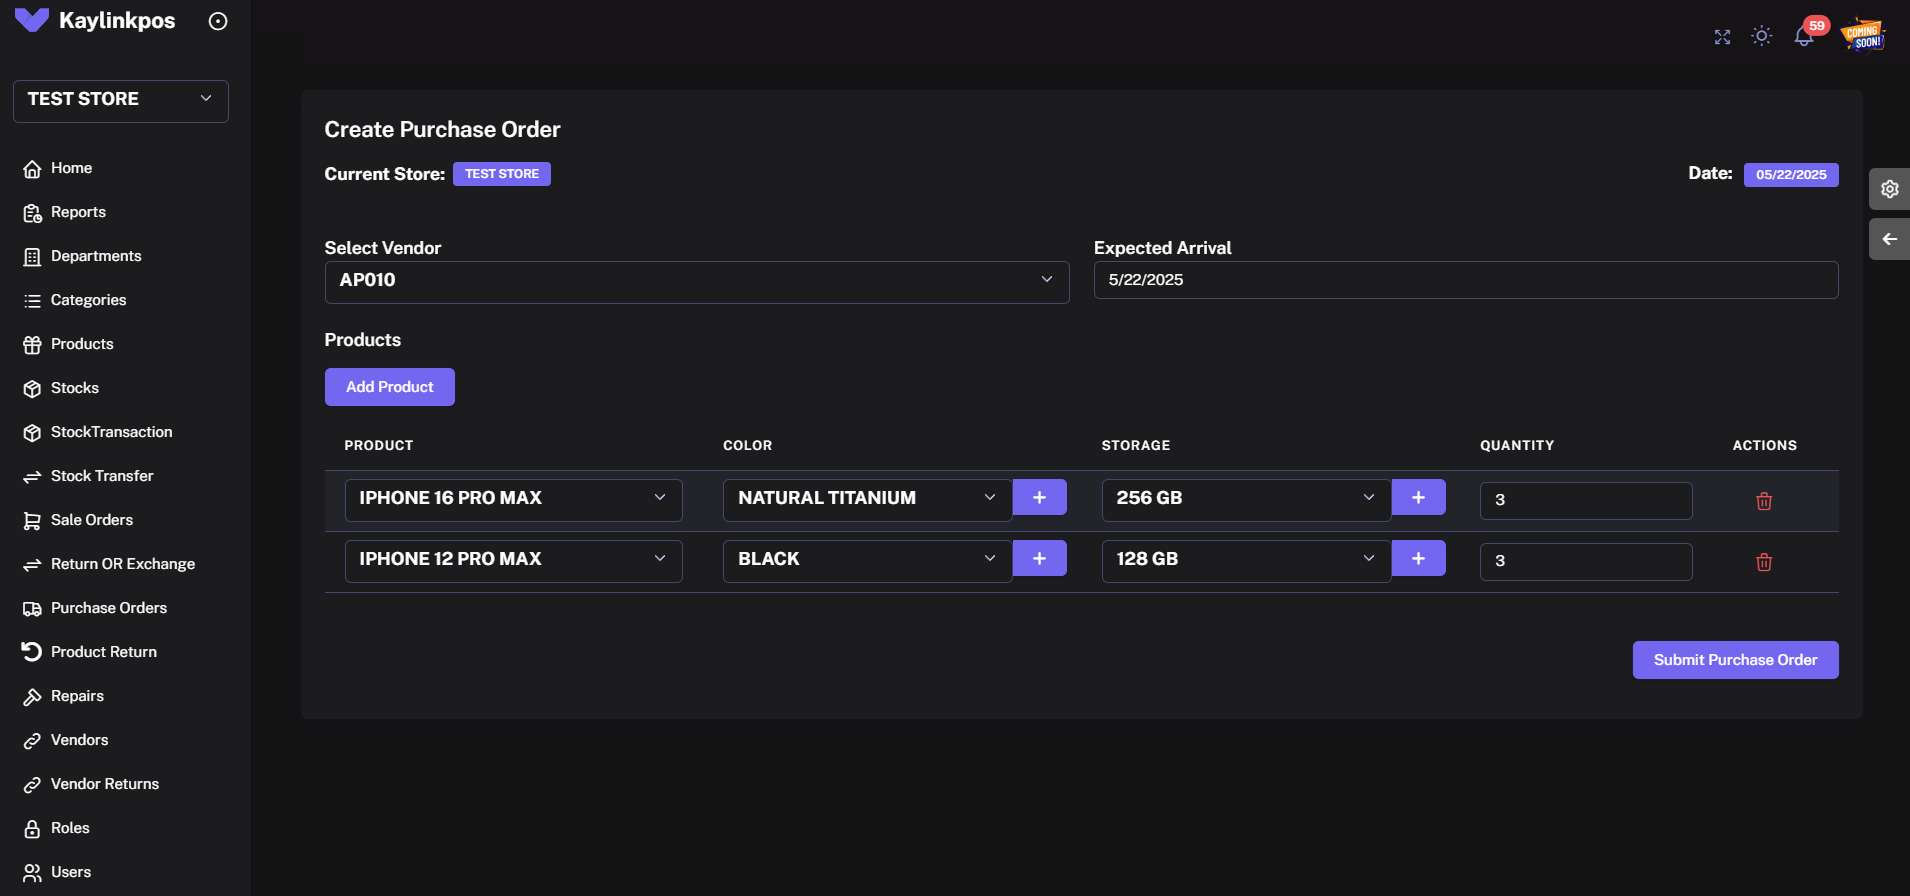Click the Vendors link icon

[x=32, y=741]
